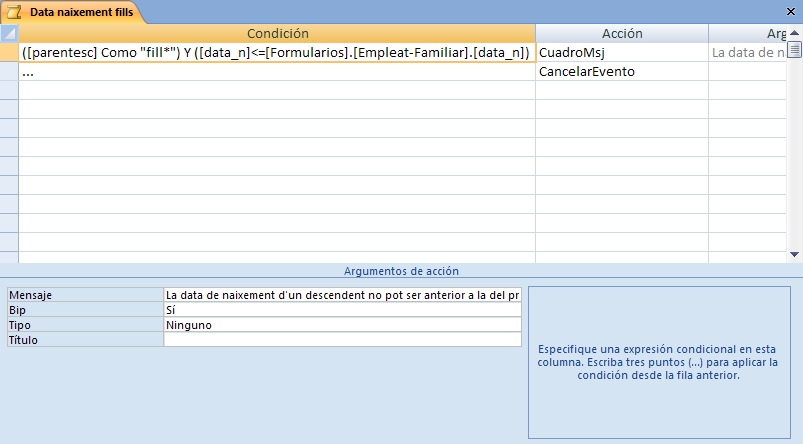803x444 pixels.
Task: Click the scrollbar up arrow
Action: (795, 34)
